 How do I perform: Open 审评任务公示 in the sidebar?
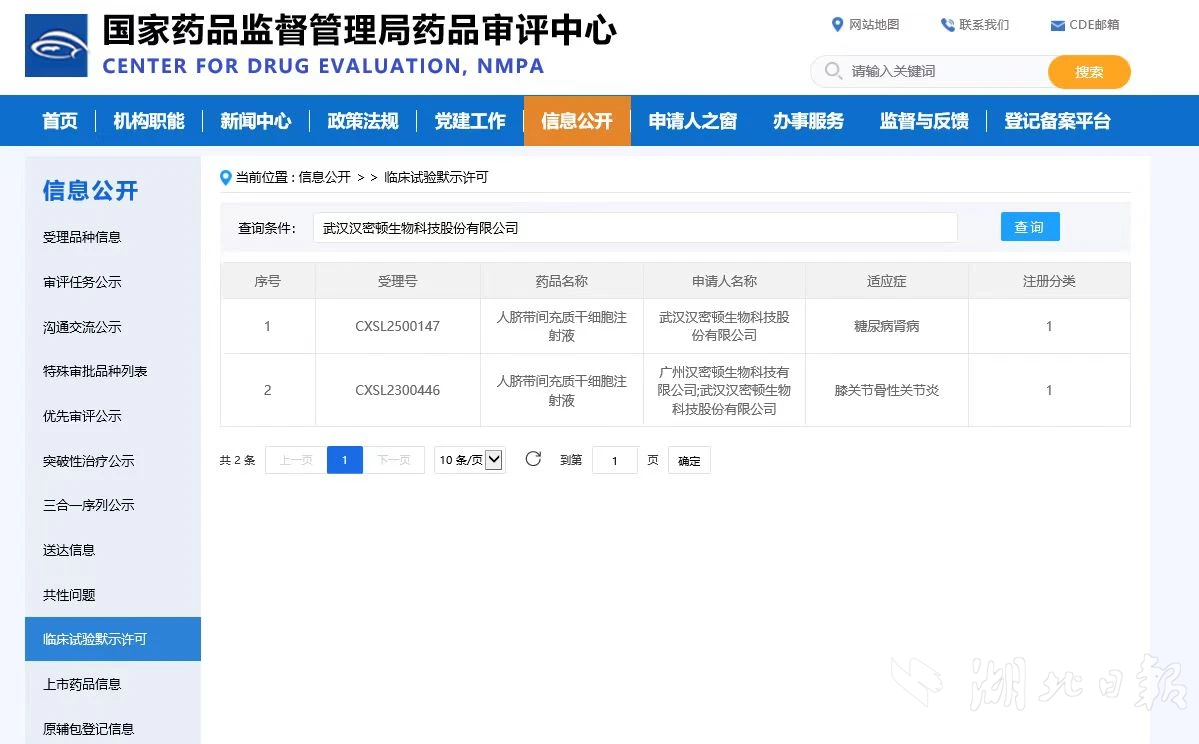(x=82, y=282)
